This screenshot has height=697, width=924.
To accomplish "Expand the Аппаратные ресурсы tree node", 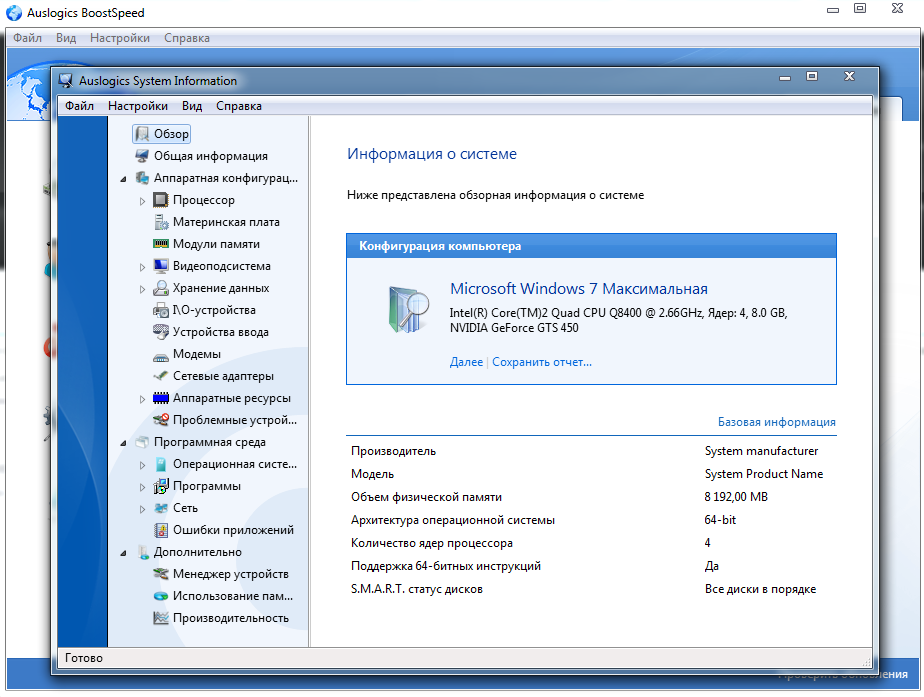I will [142, 399].
